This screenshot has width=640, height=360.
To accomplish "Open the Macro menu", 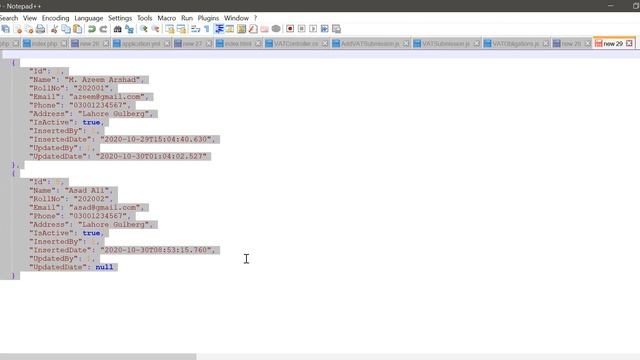I will [167, 18].
